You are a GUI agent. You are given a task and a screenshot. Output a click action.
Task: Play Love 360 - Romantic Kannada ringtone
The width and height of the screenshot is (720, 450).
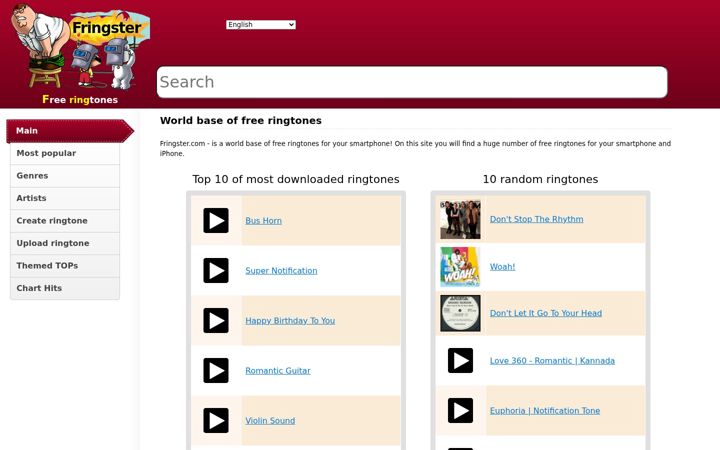(x=461, y=360)
